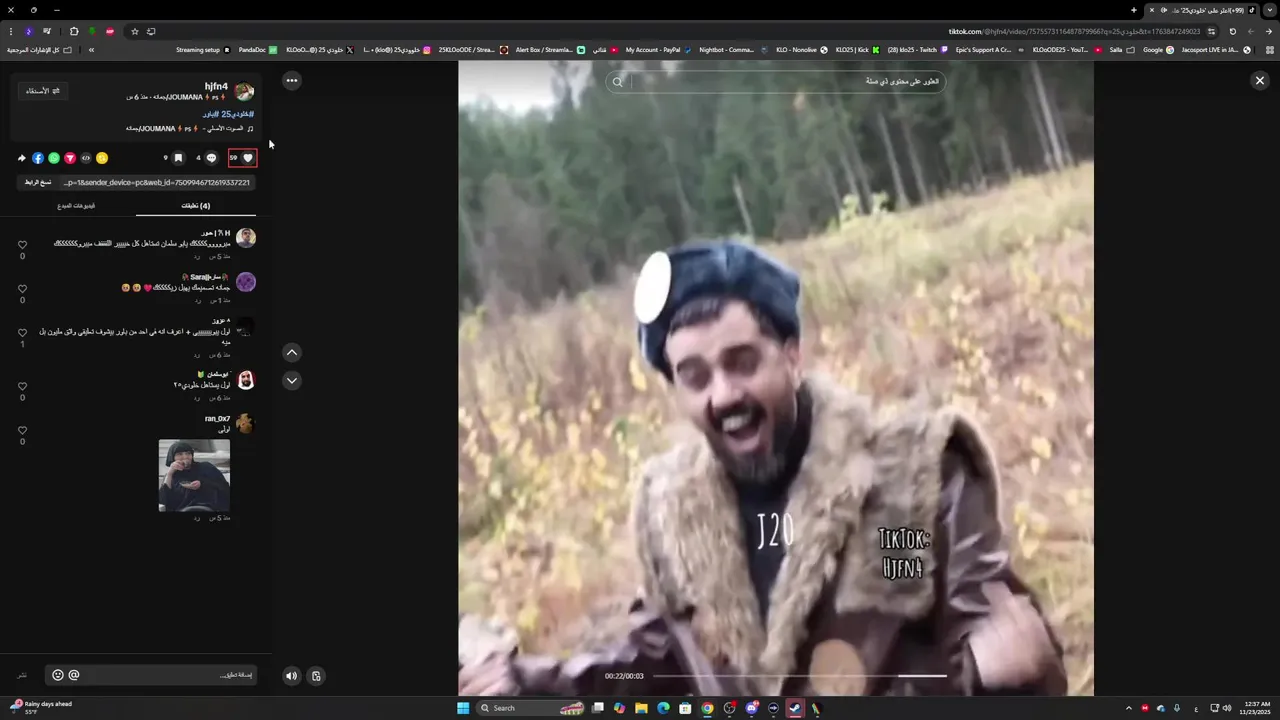Click the Windows taskbar Search box
1280x720 pixels.
[530, 708]
